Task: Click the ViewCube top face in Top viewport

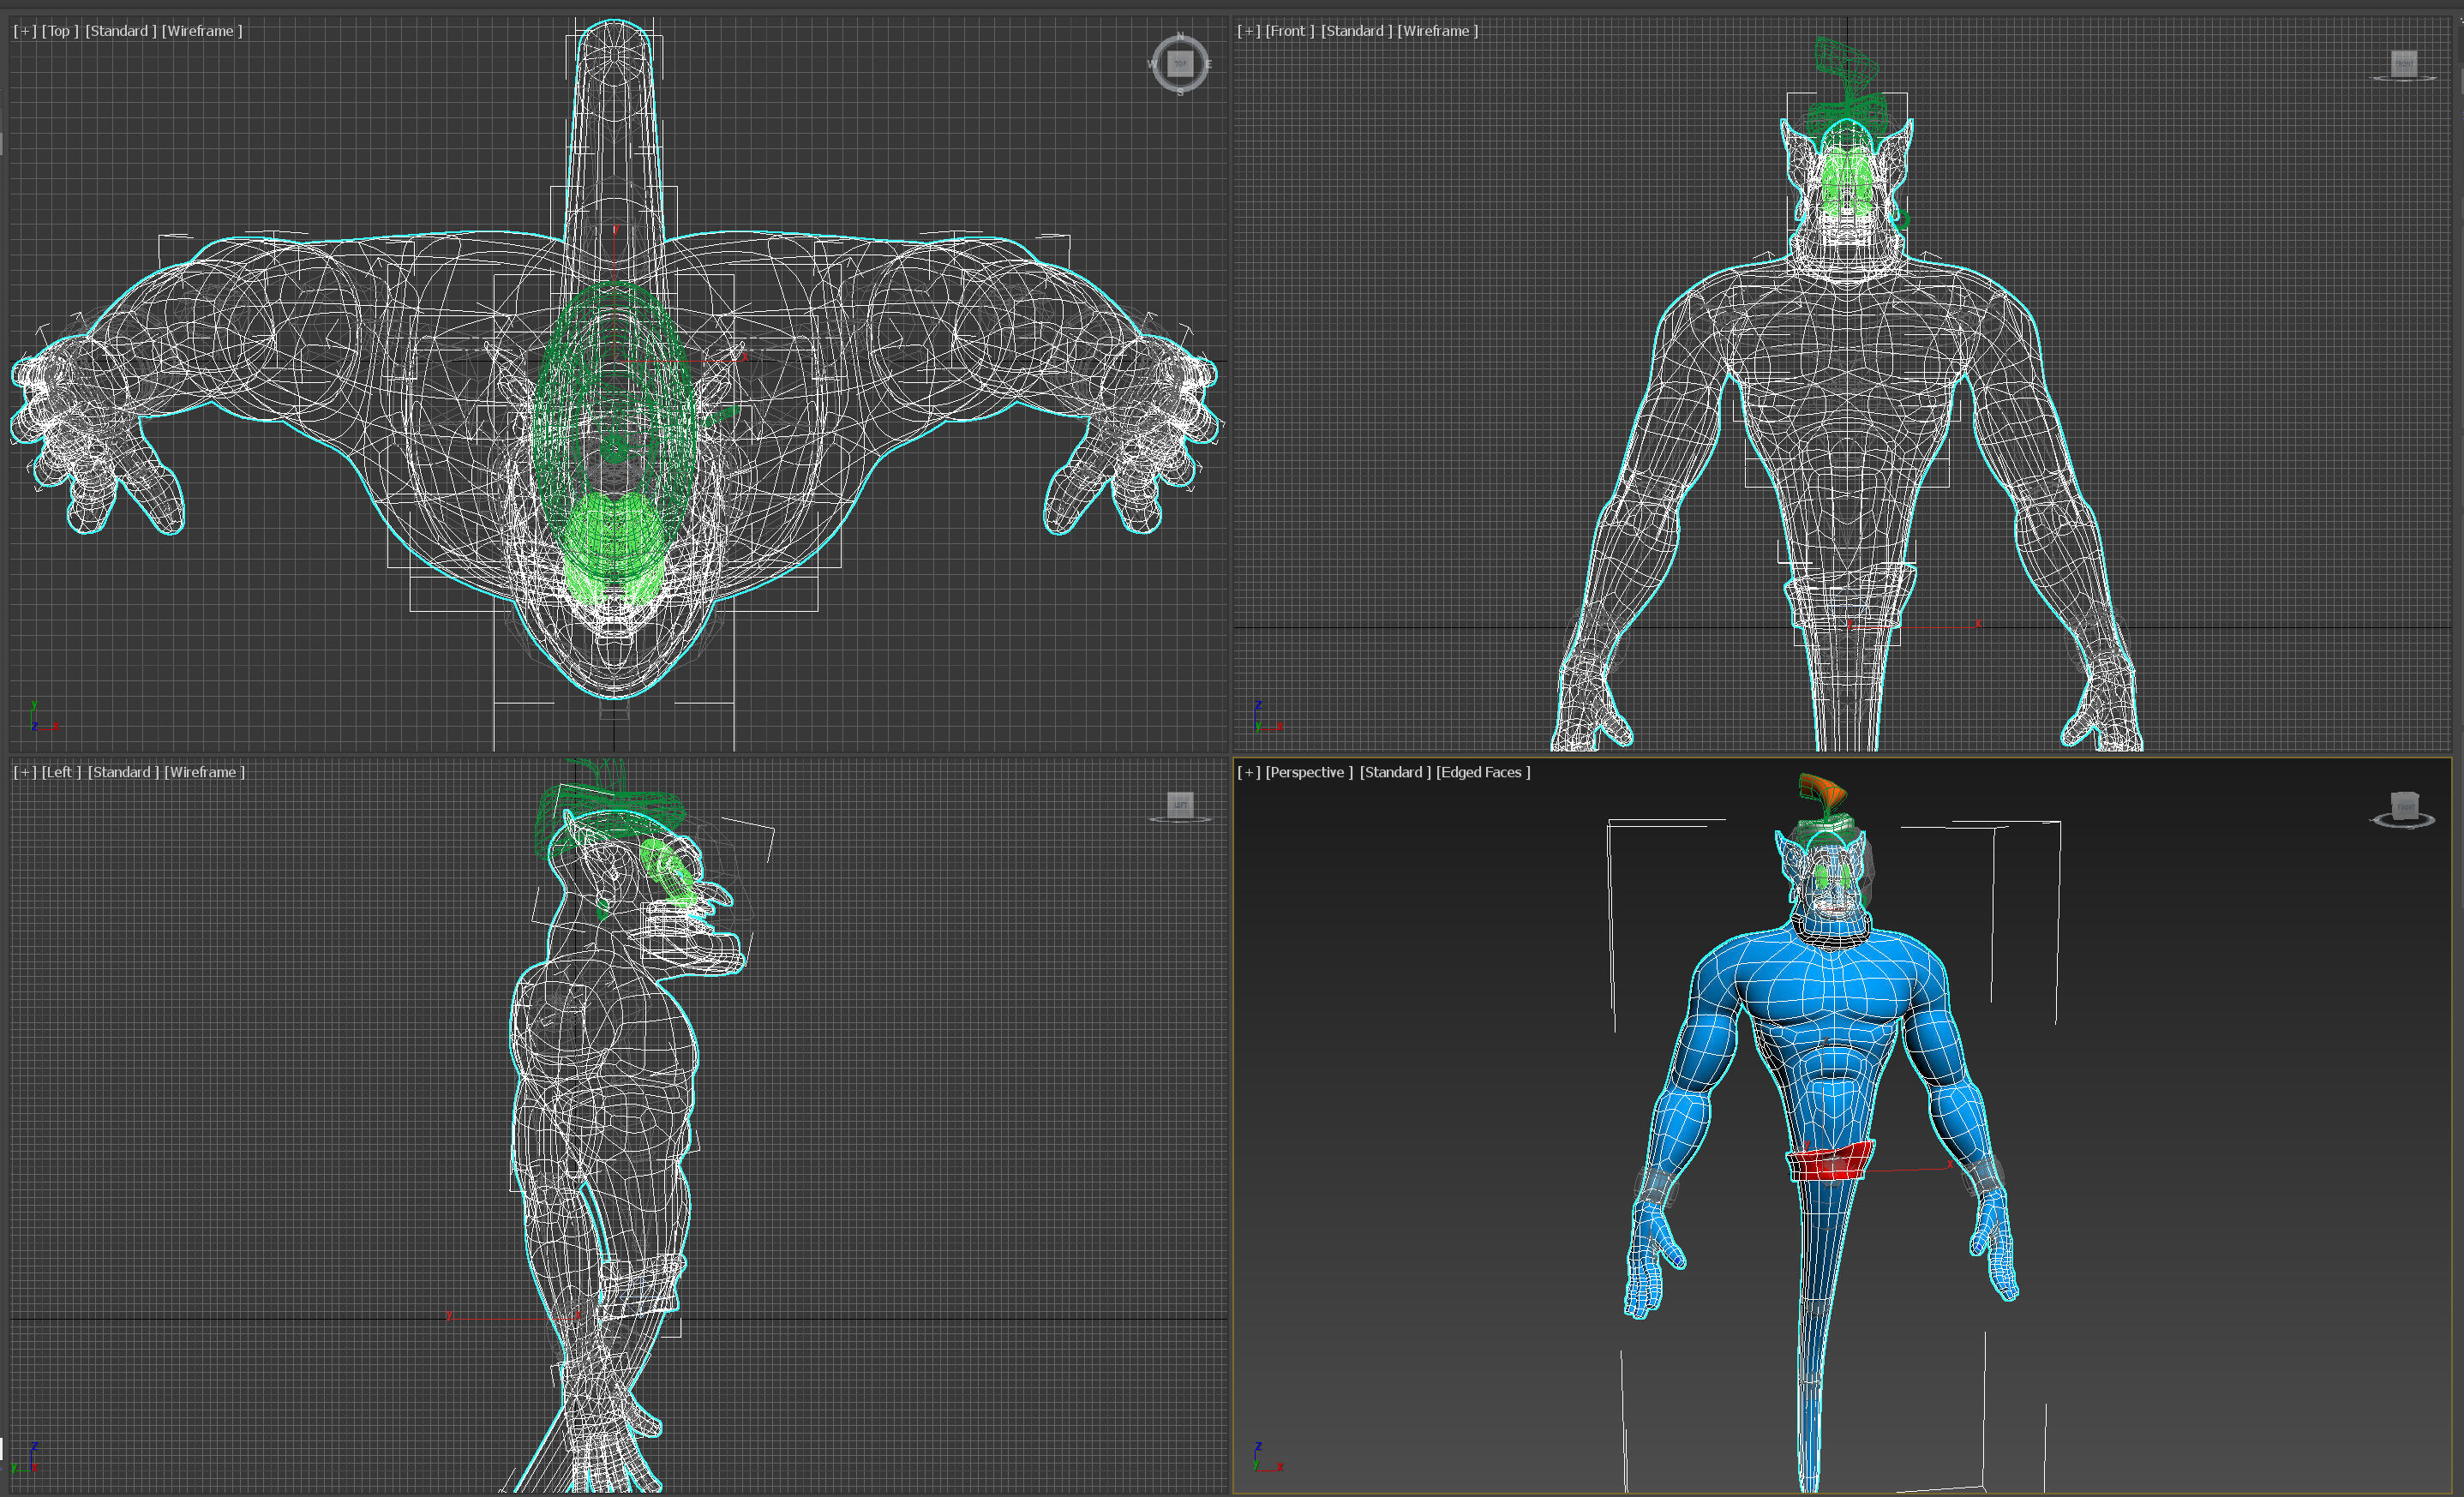Action: 1180,64
